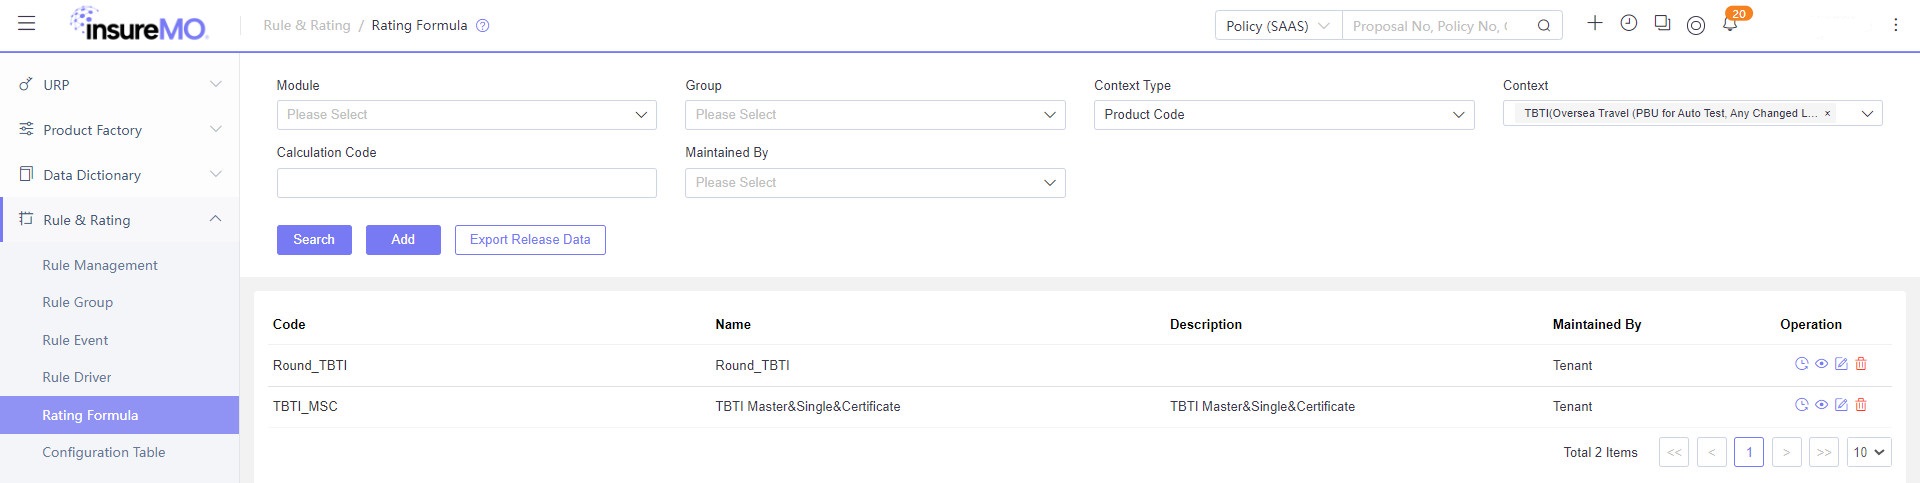Click the Search button
This screenshot has height=483, width=1920.
tap(314, 240)
